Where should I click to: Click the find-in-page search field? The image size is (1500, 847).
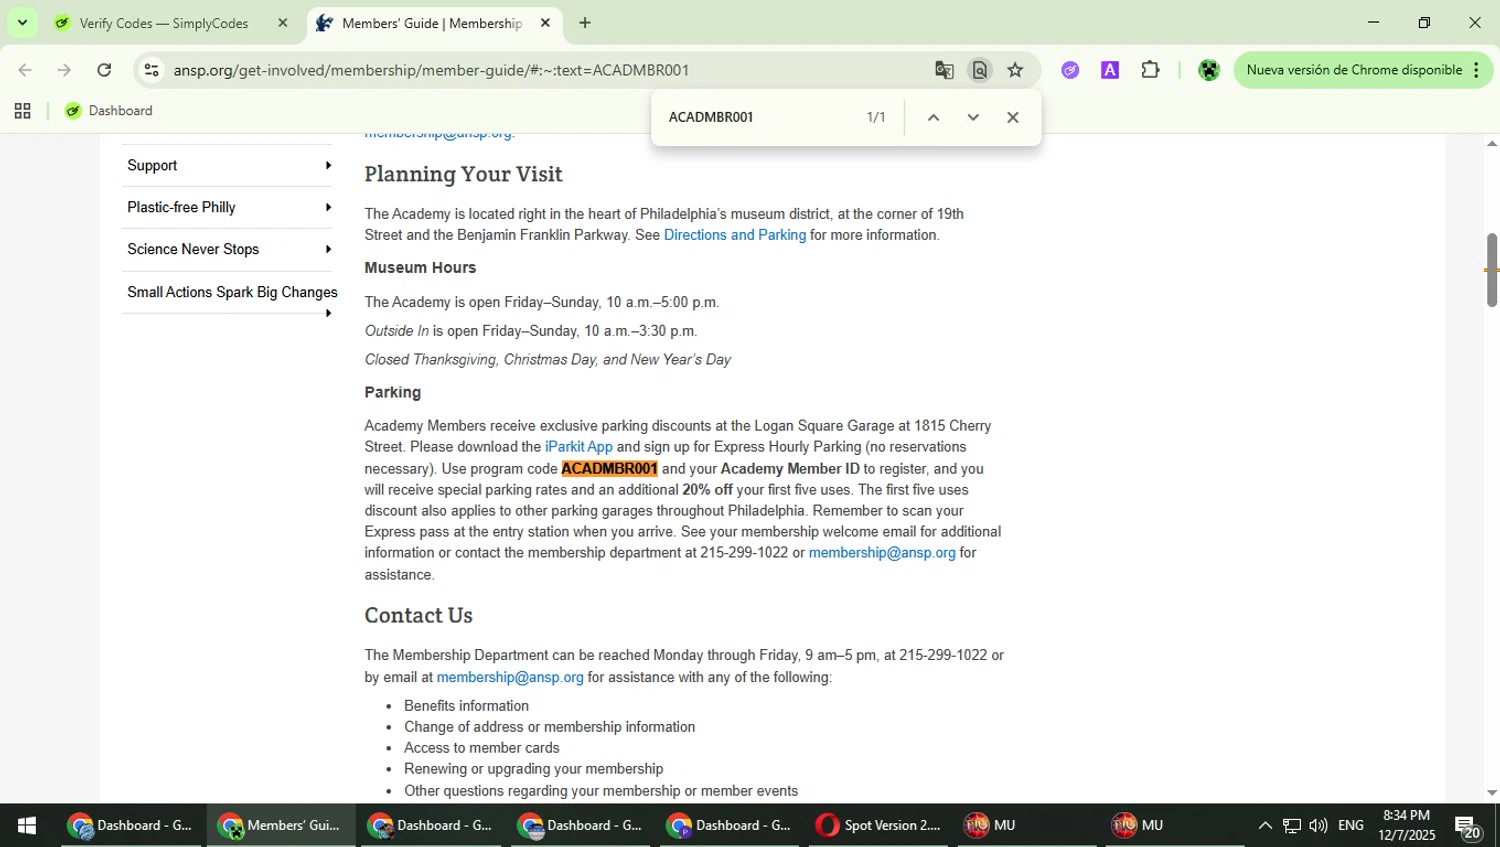tap(760, 117)
